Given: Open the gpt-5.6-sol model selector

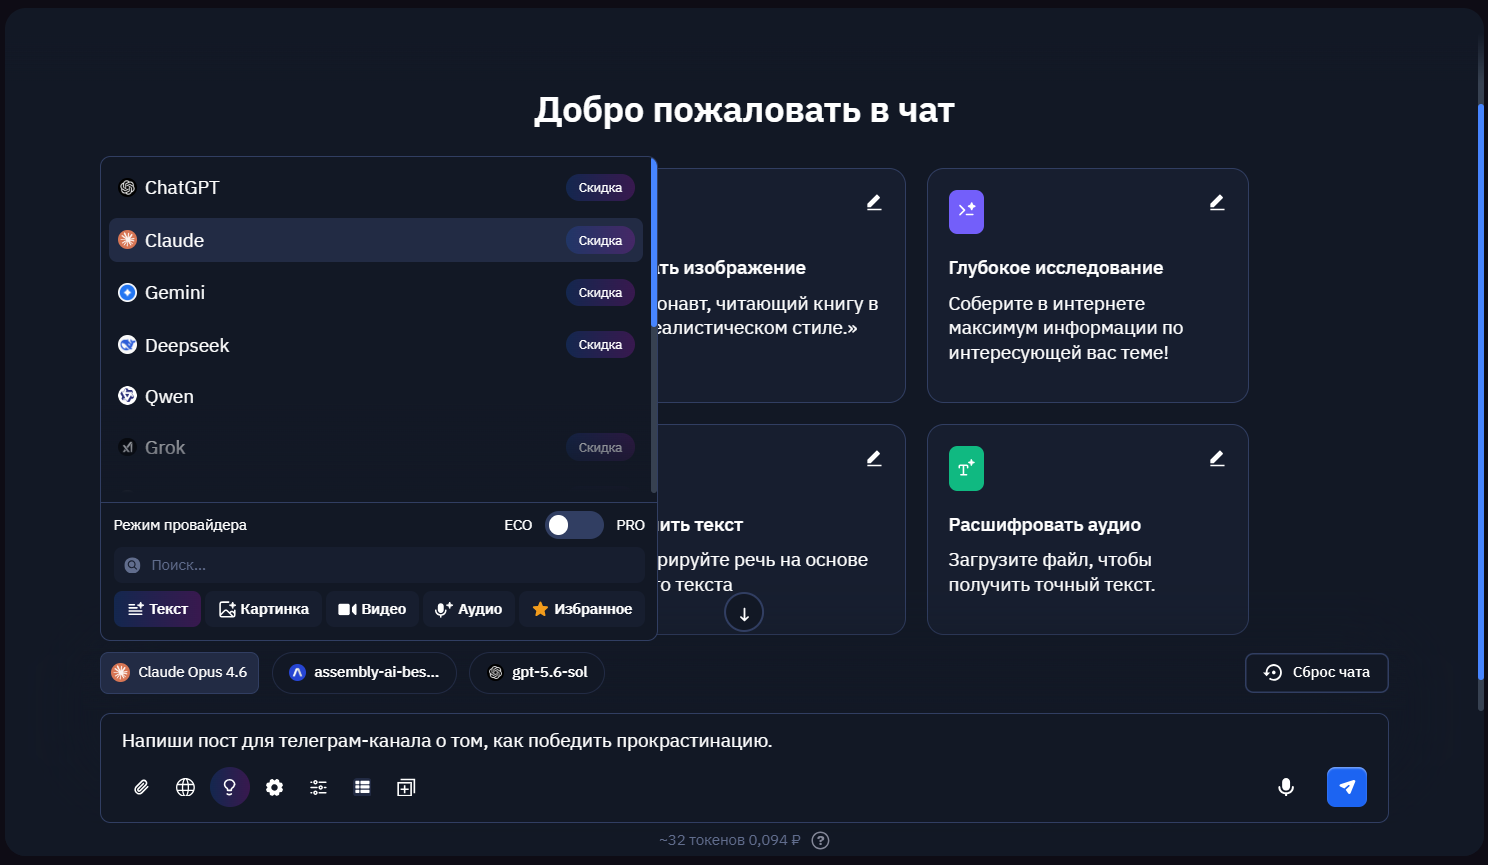Looking at the screenshot, I should 537,673.
